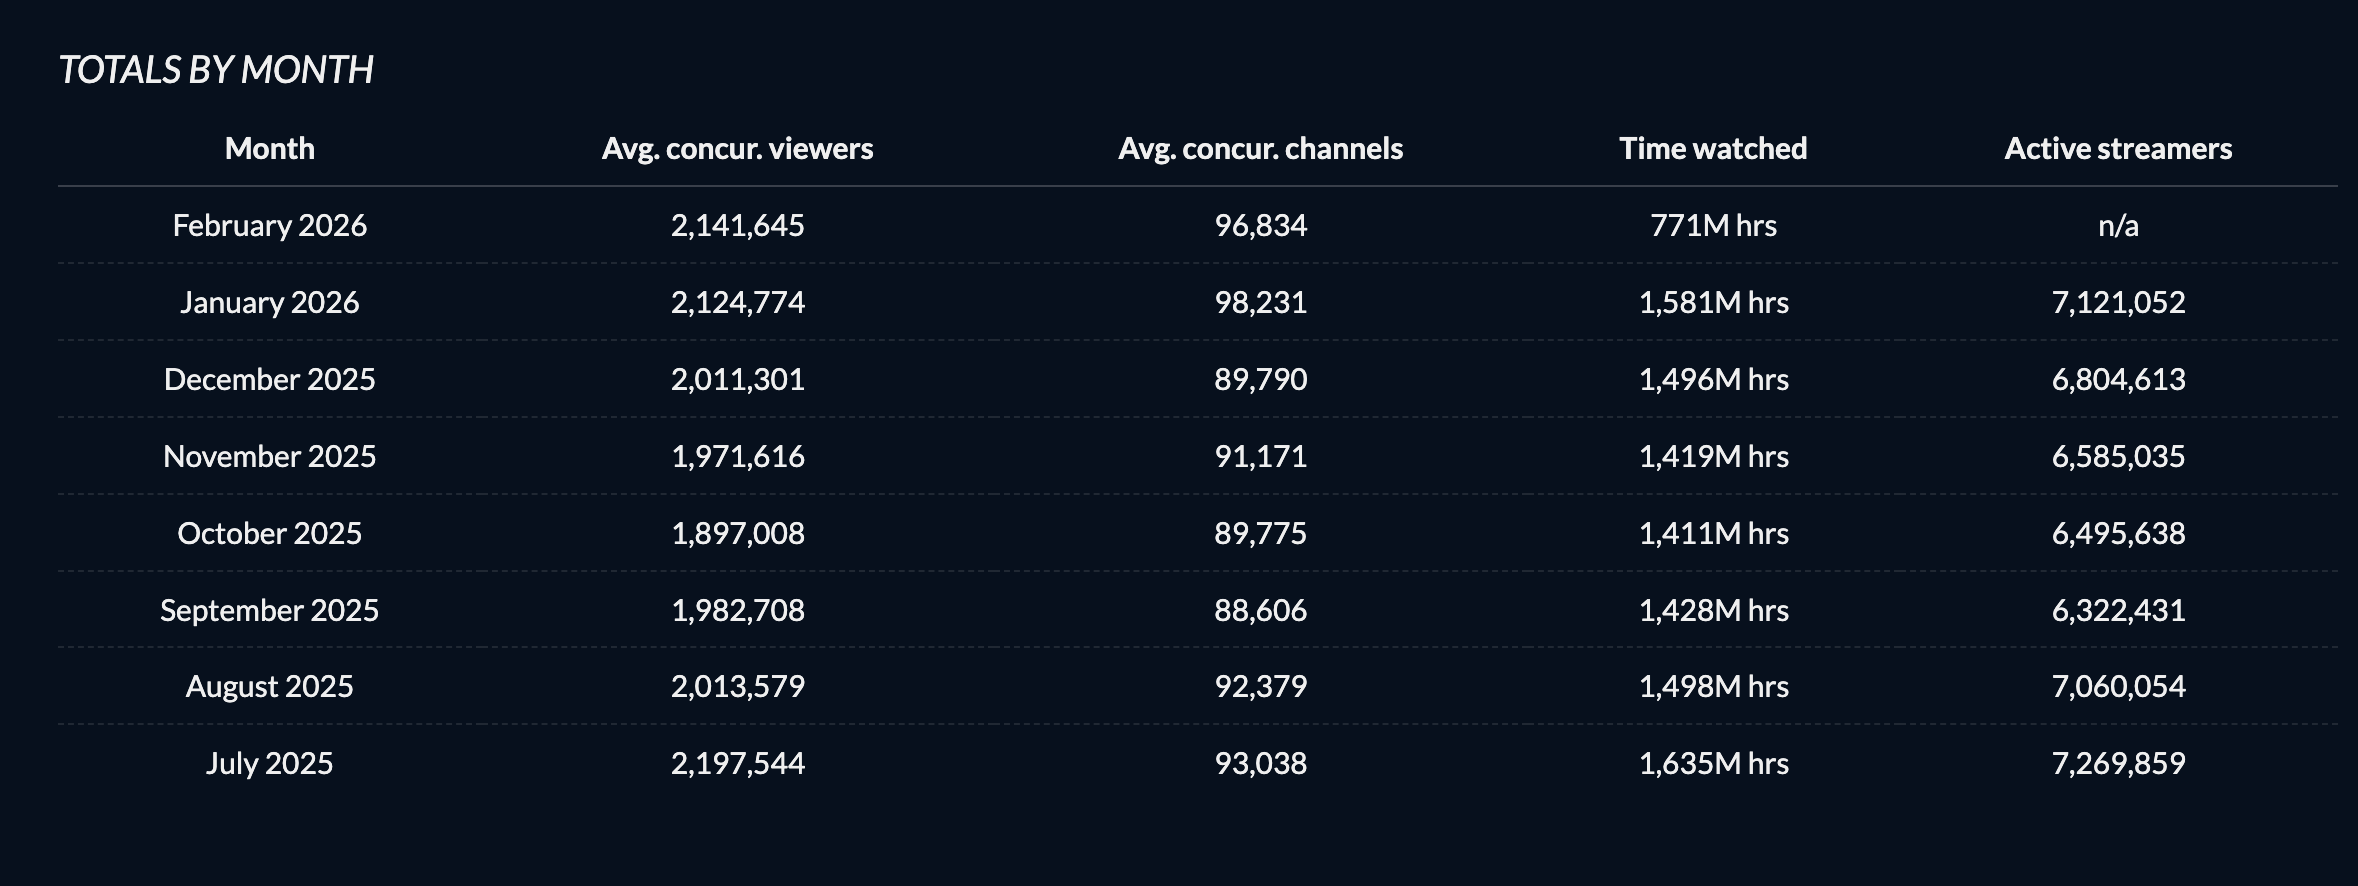This screenshot has height=886, width=2358.
Task: Click the n/a active streamers cell
Action: pyautogui.click(x=2118, y=225)
